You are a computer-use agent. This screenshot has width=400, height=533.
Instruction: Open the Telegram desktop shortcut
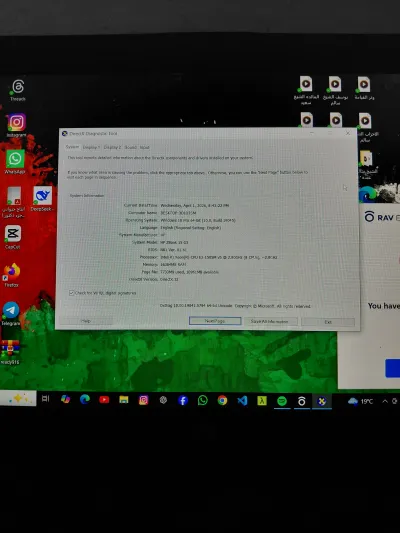(x=11, y=313)
